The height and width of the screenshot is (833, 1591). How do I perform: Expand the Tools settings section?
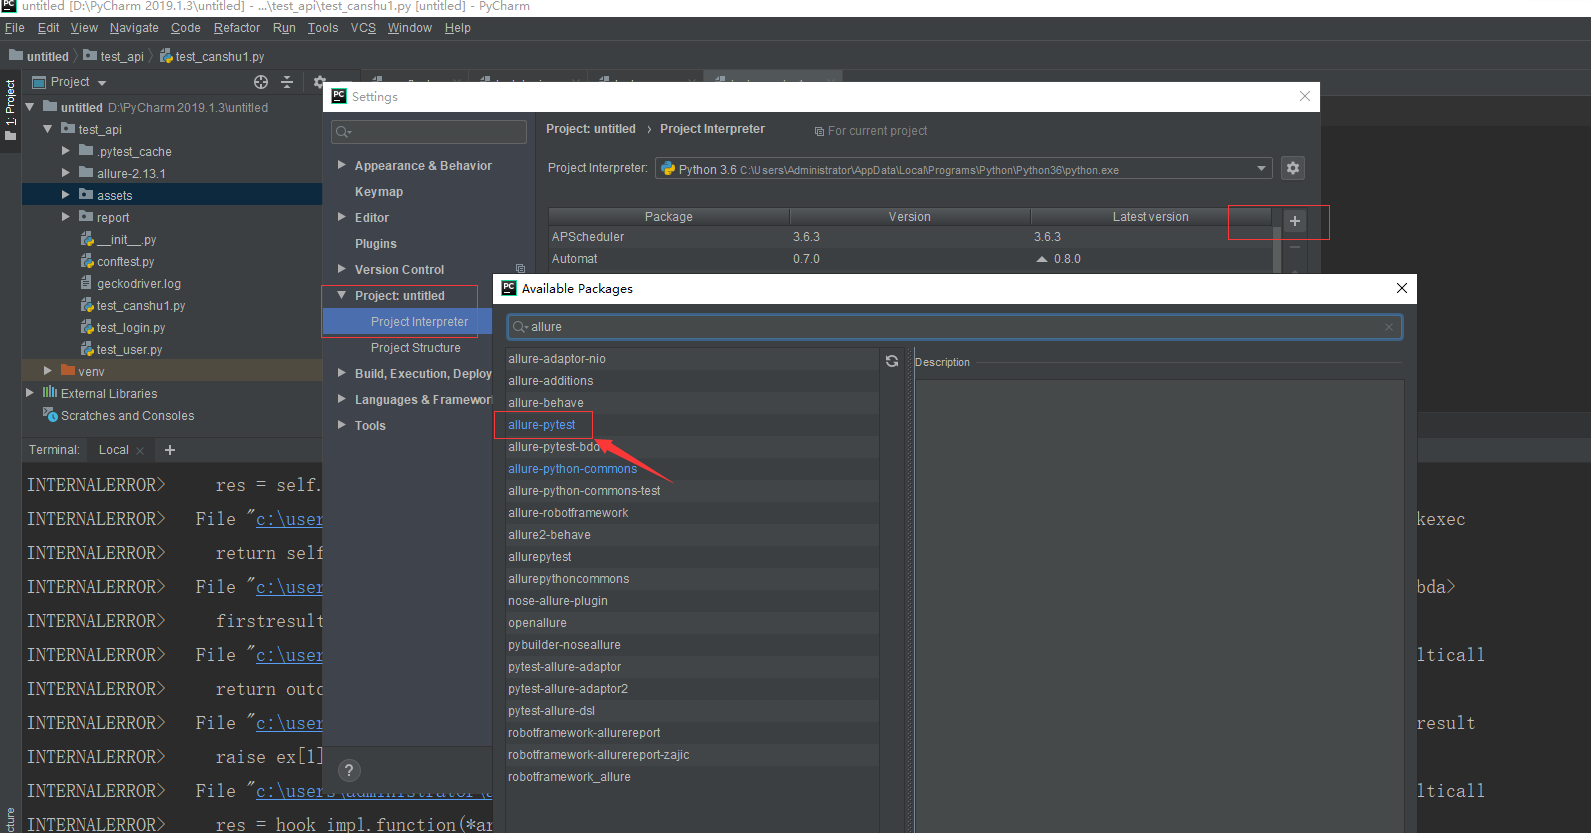[x=342, y=425]
